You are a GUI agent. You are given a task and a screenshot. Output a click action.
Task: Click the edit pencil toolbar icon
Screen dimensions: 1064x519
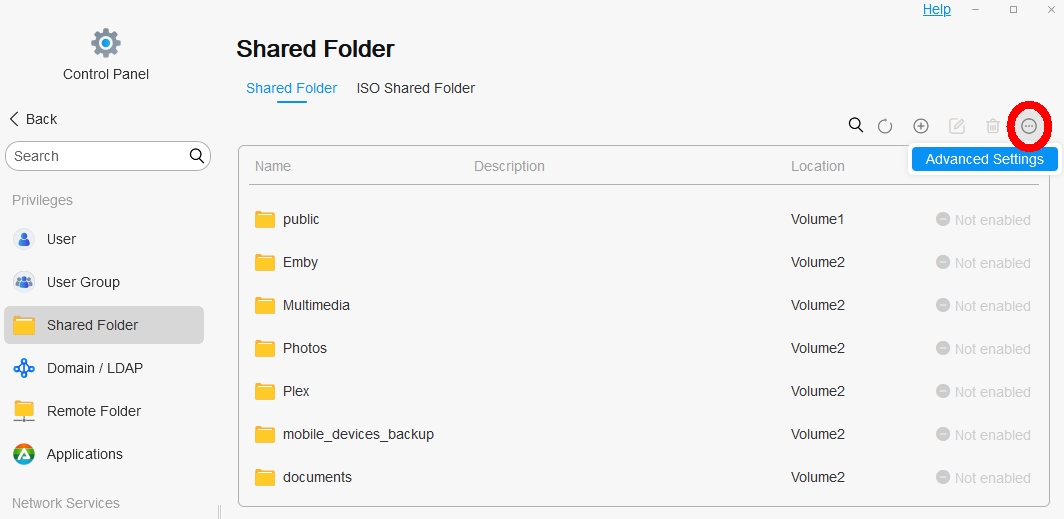click(957, 126)
